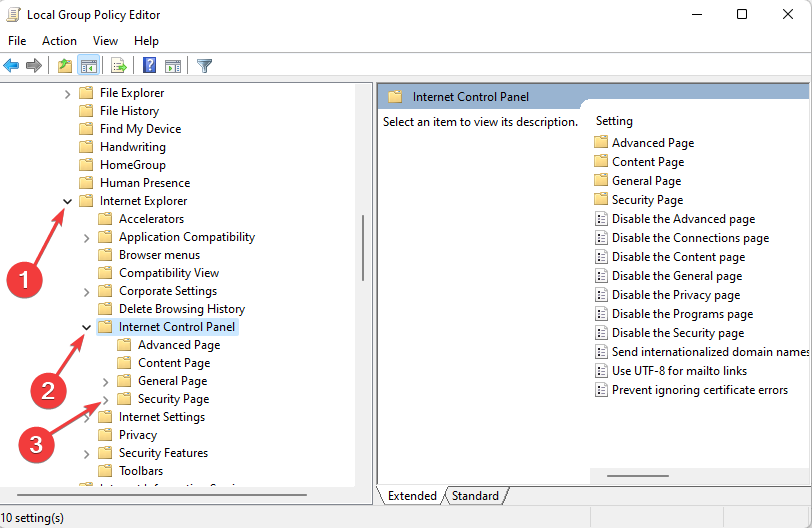Image resolution: width=812 pixels, height=528 pixels.
Task: Click policy icon of Disable the Content page
Action: pos(601,257)
